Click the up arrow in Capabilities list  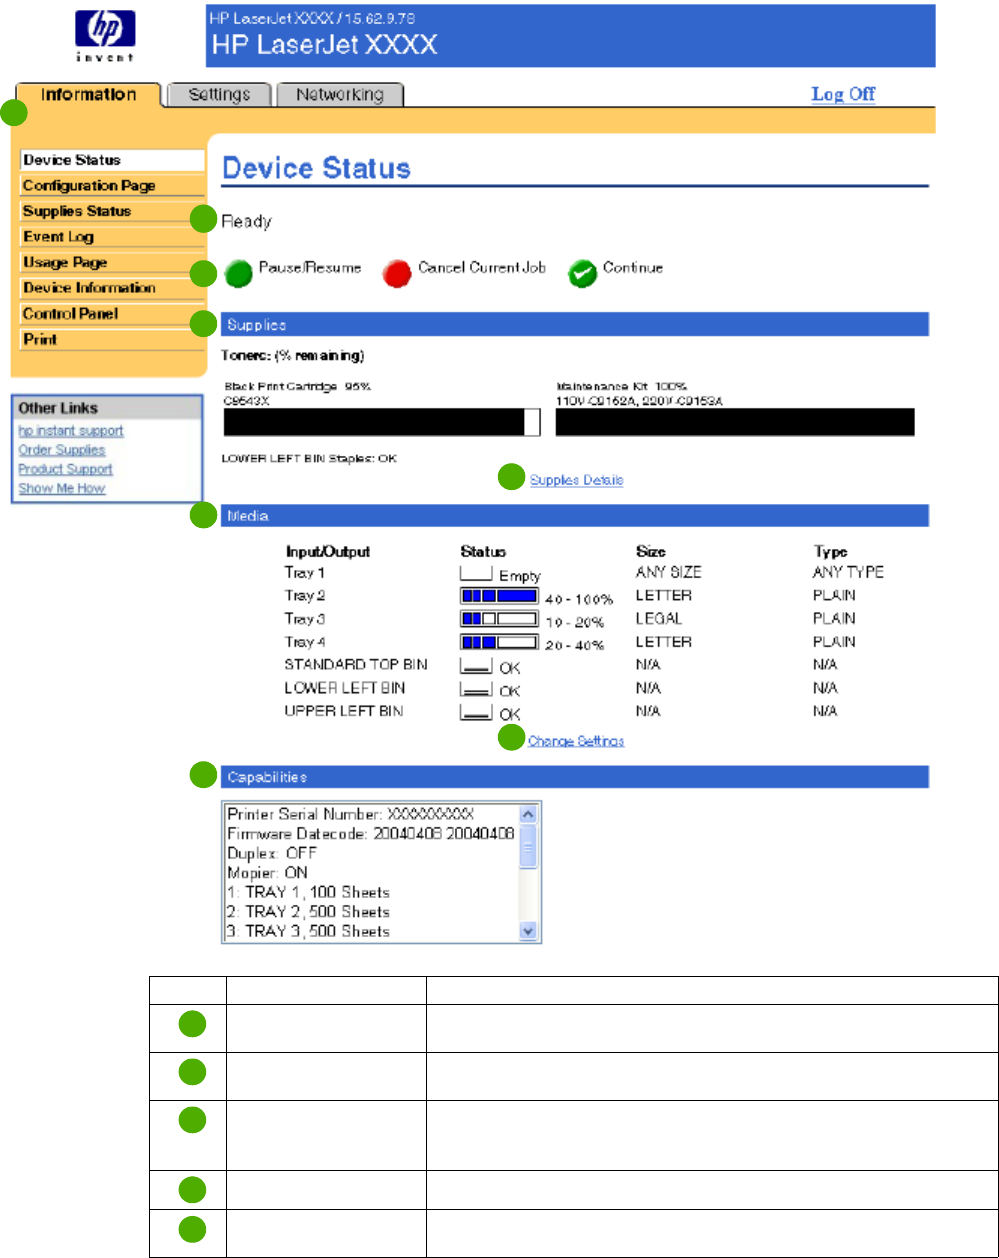point(529,814)
